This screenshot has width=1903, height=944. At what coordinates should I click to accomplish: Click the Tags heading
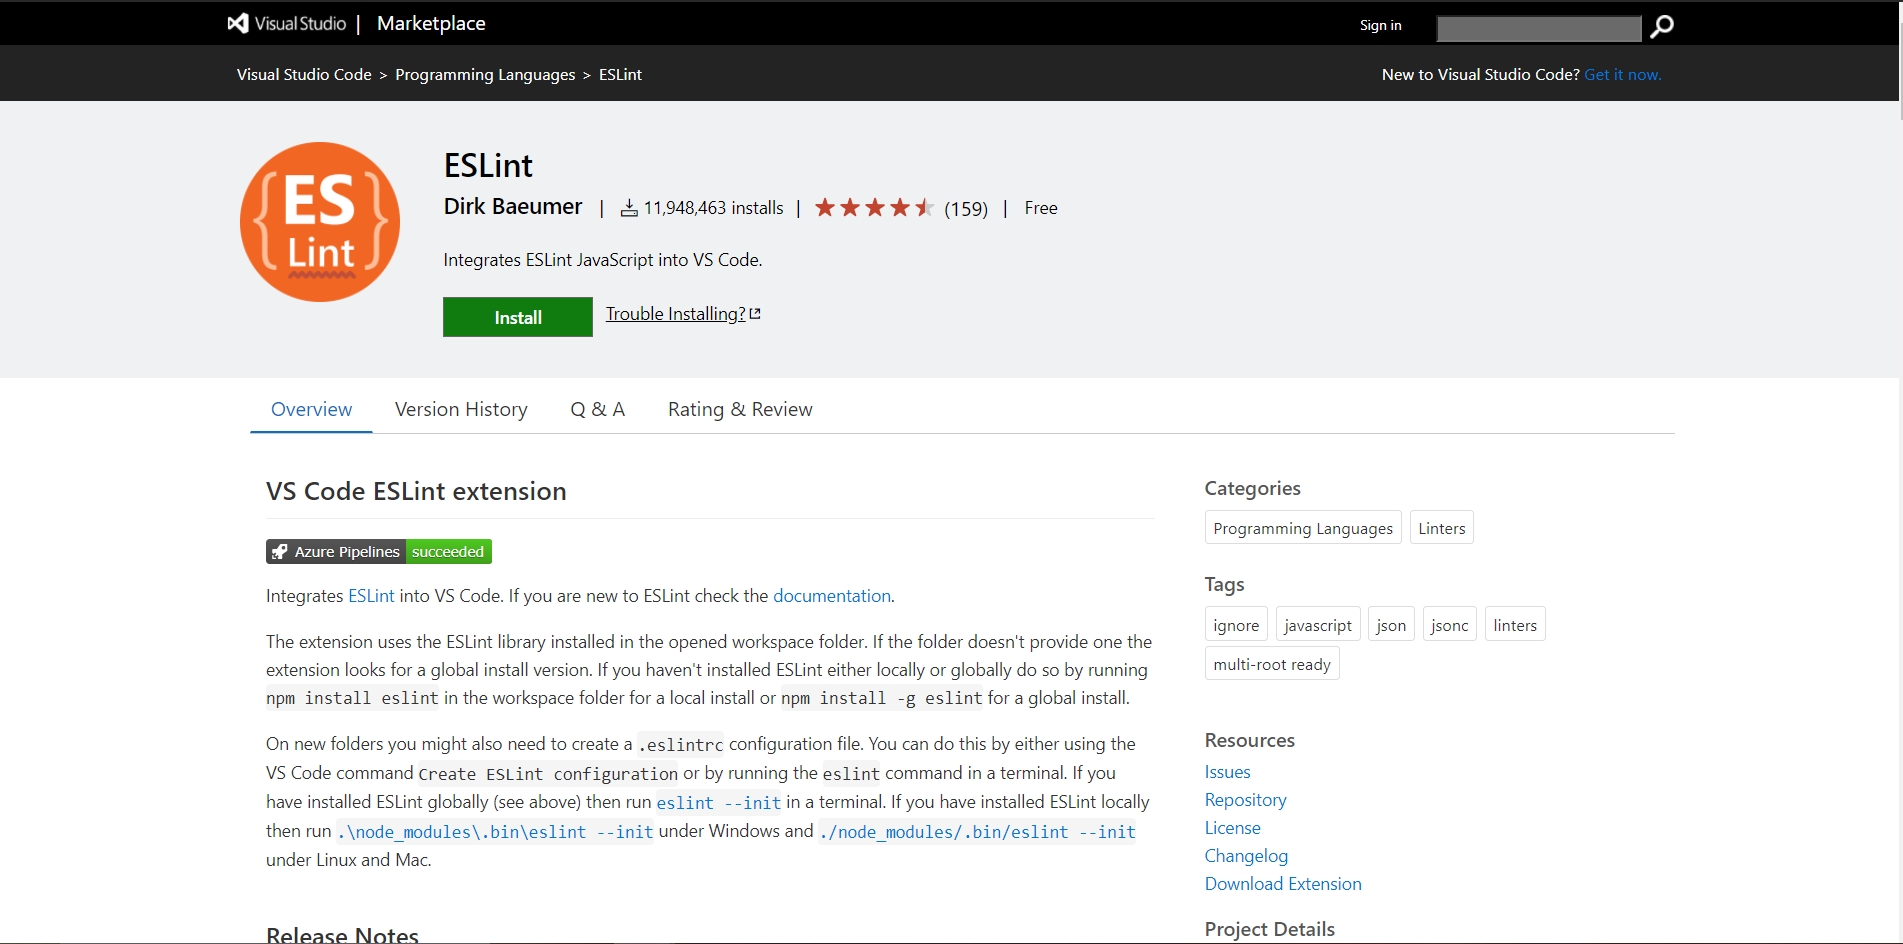(x=1224, y=584)
